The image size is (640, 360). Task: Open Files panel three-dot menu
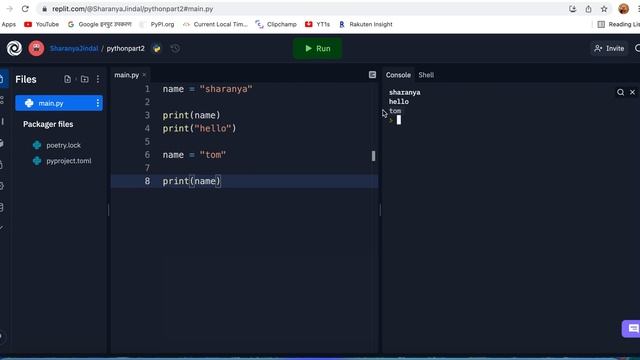point(98,79)
